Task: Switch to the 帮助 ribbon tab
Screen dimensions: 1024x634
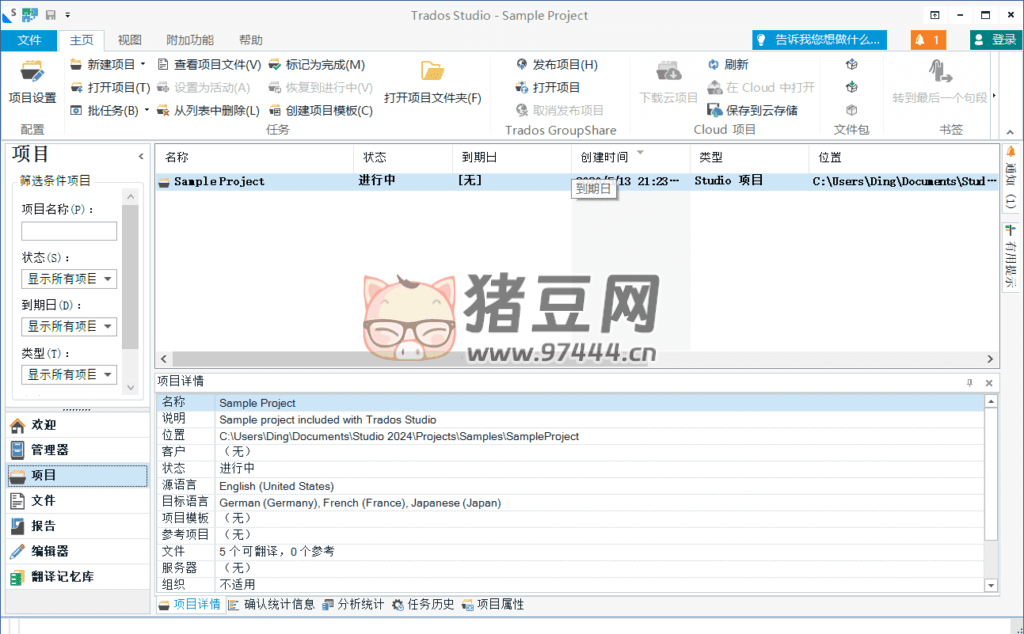Action: tap(251, 40)
